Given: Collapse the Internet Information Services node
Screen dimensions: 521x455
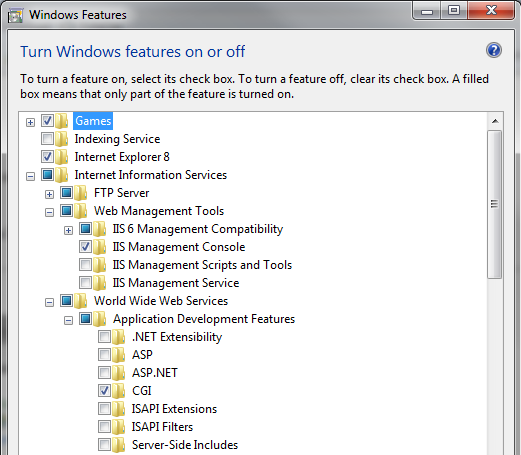Looking at the screenshot, I should tap(30, 176).
